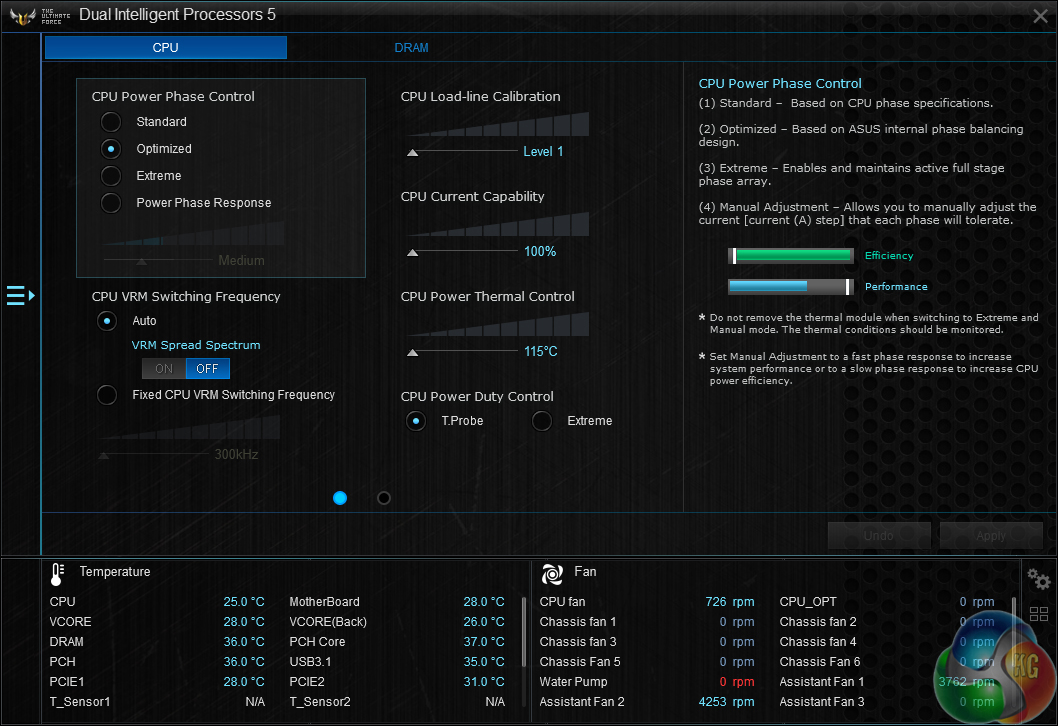
Task: Click the Efficiency bar indicator
Action: pos(789,255)
